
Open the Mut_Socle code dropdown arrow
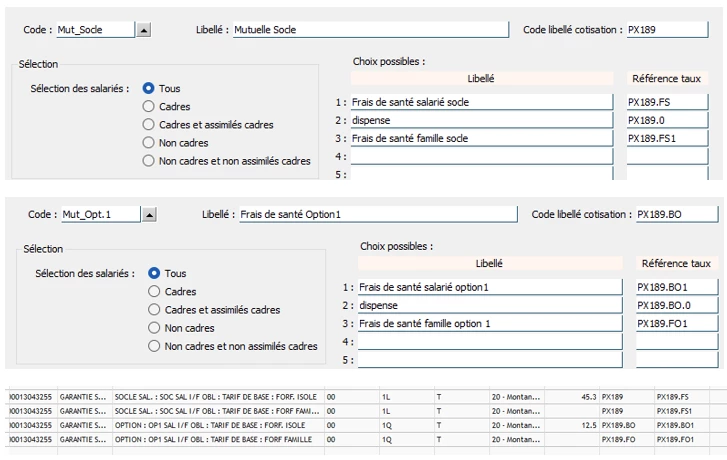tap(144, 31)
